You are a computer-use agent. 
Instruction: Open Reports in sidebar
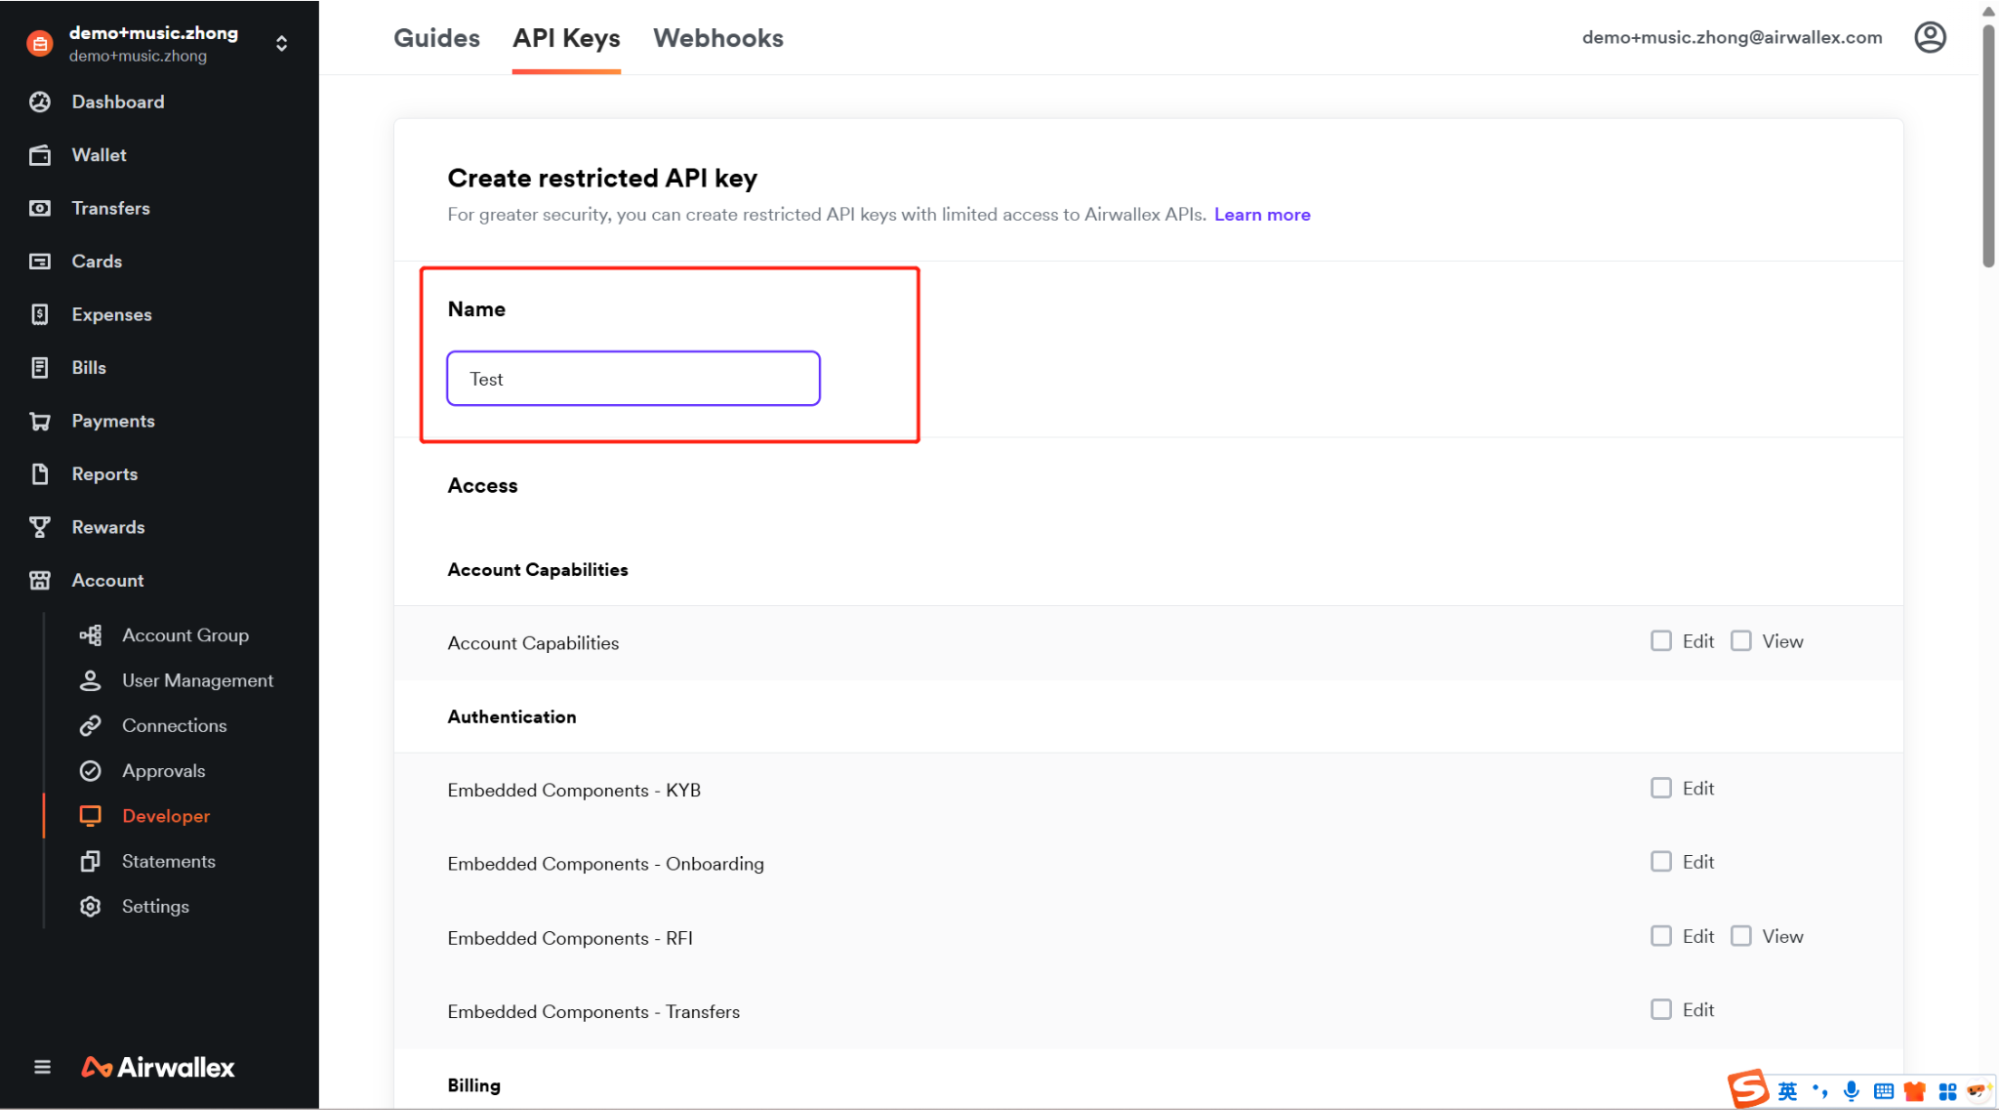pos(105,474)
